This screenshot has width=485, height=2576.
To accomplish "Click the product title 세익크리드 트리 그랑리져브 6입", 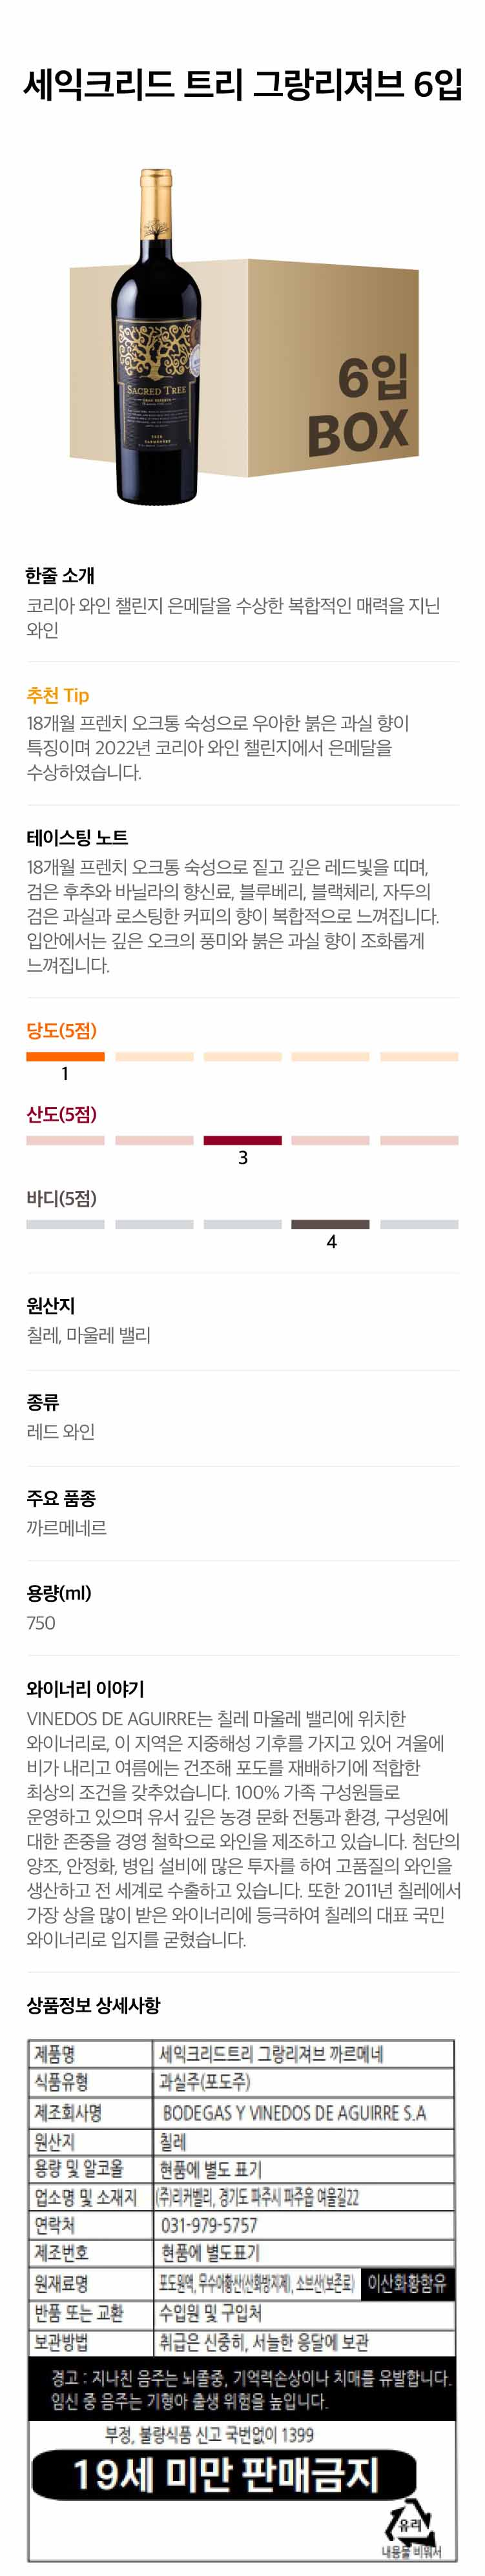I will click(x=242, y=85).
